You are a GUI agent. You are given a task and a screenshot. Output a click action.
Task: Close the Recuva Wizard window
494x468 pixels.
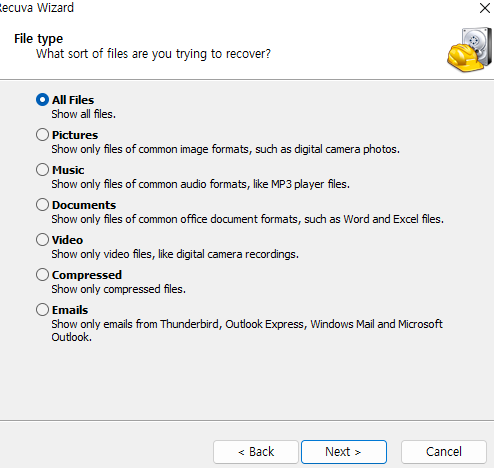[x=485, y=8]
